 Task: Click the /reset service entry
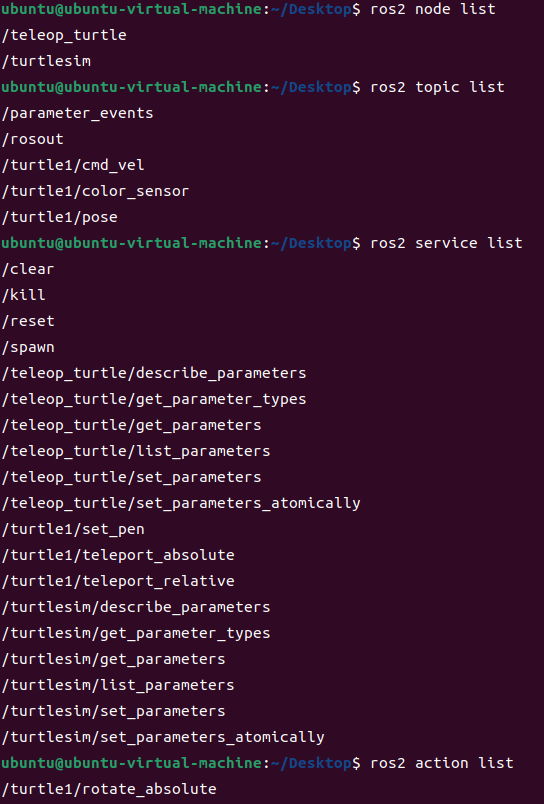pos(28,321)
